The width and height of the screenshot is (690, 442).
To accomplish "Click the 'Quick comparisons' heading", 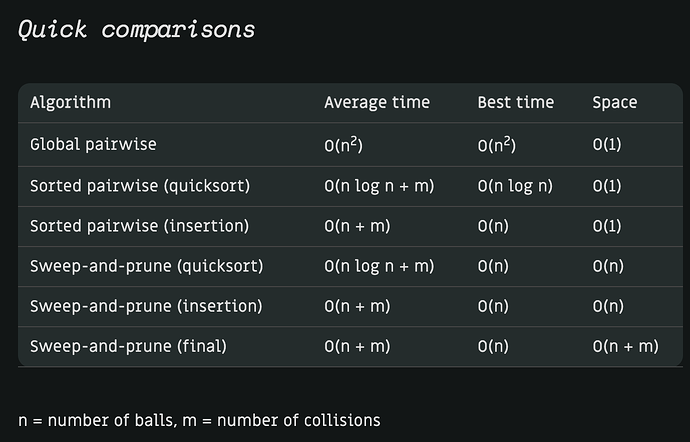I will click(136, 31).
